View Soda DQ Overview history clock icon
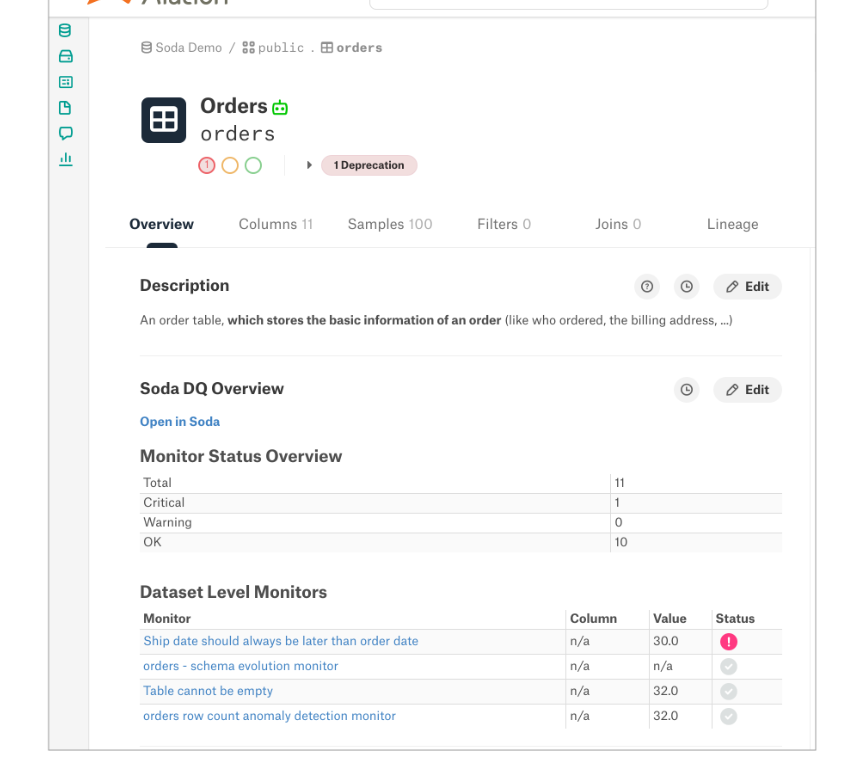This screenshot has height=759, width=860. pyautogui.click(x=687, y=390)
